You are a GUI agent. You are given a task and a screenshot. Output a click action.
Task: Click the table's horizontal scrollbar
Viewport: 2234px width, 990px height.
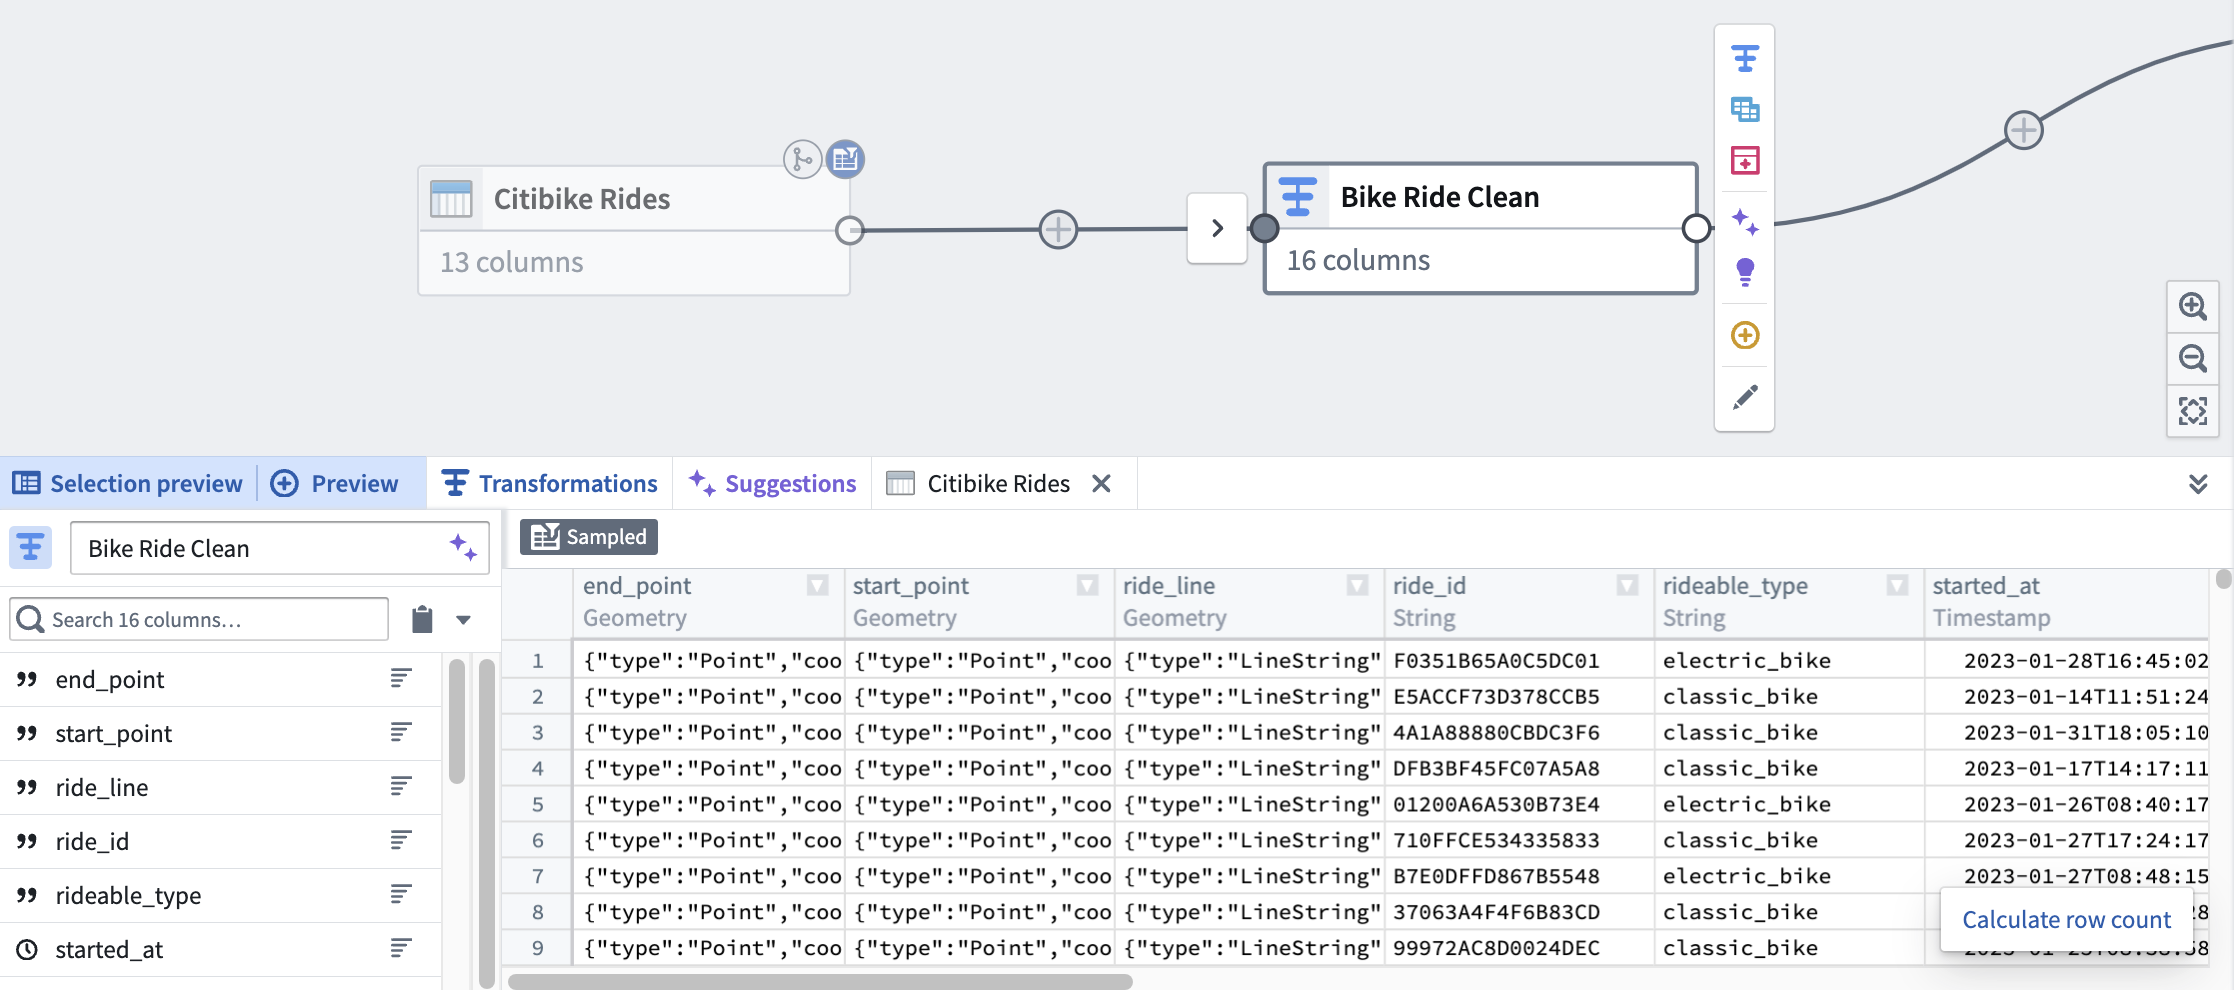point(820,982)
